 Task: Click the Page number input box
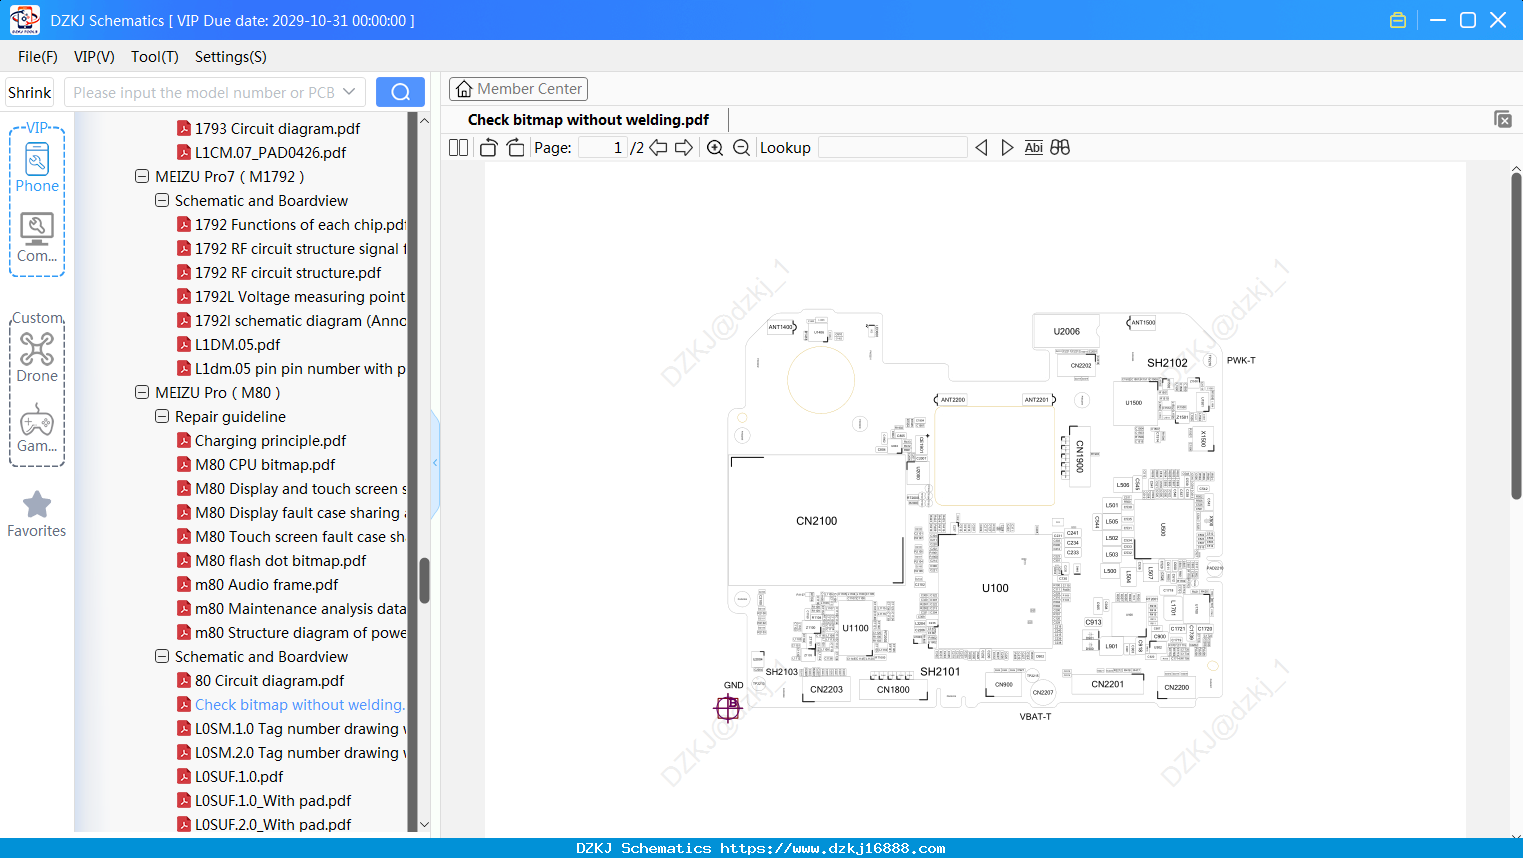click(603, 148)
